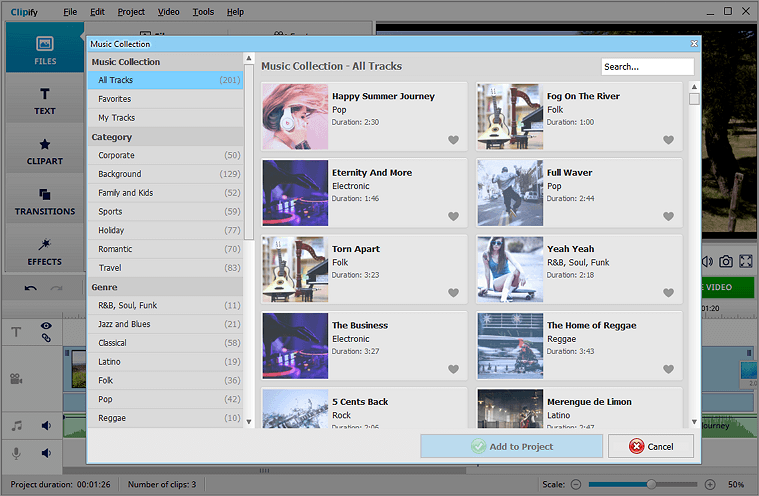Click the link icon on text track
Viewport: 759px width, 496px height.
click(x=46, y=338)
